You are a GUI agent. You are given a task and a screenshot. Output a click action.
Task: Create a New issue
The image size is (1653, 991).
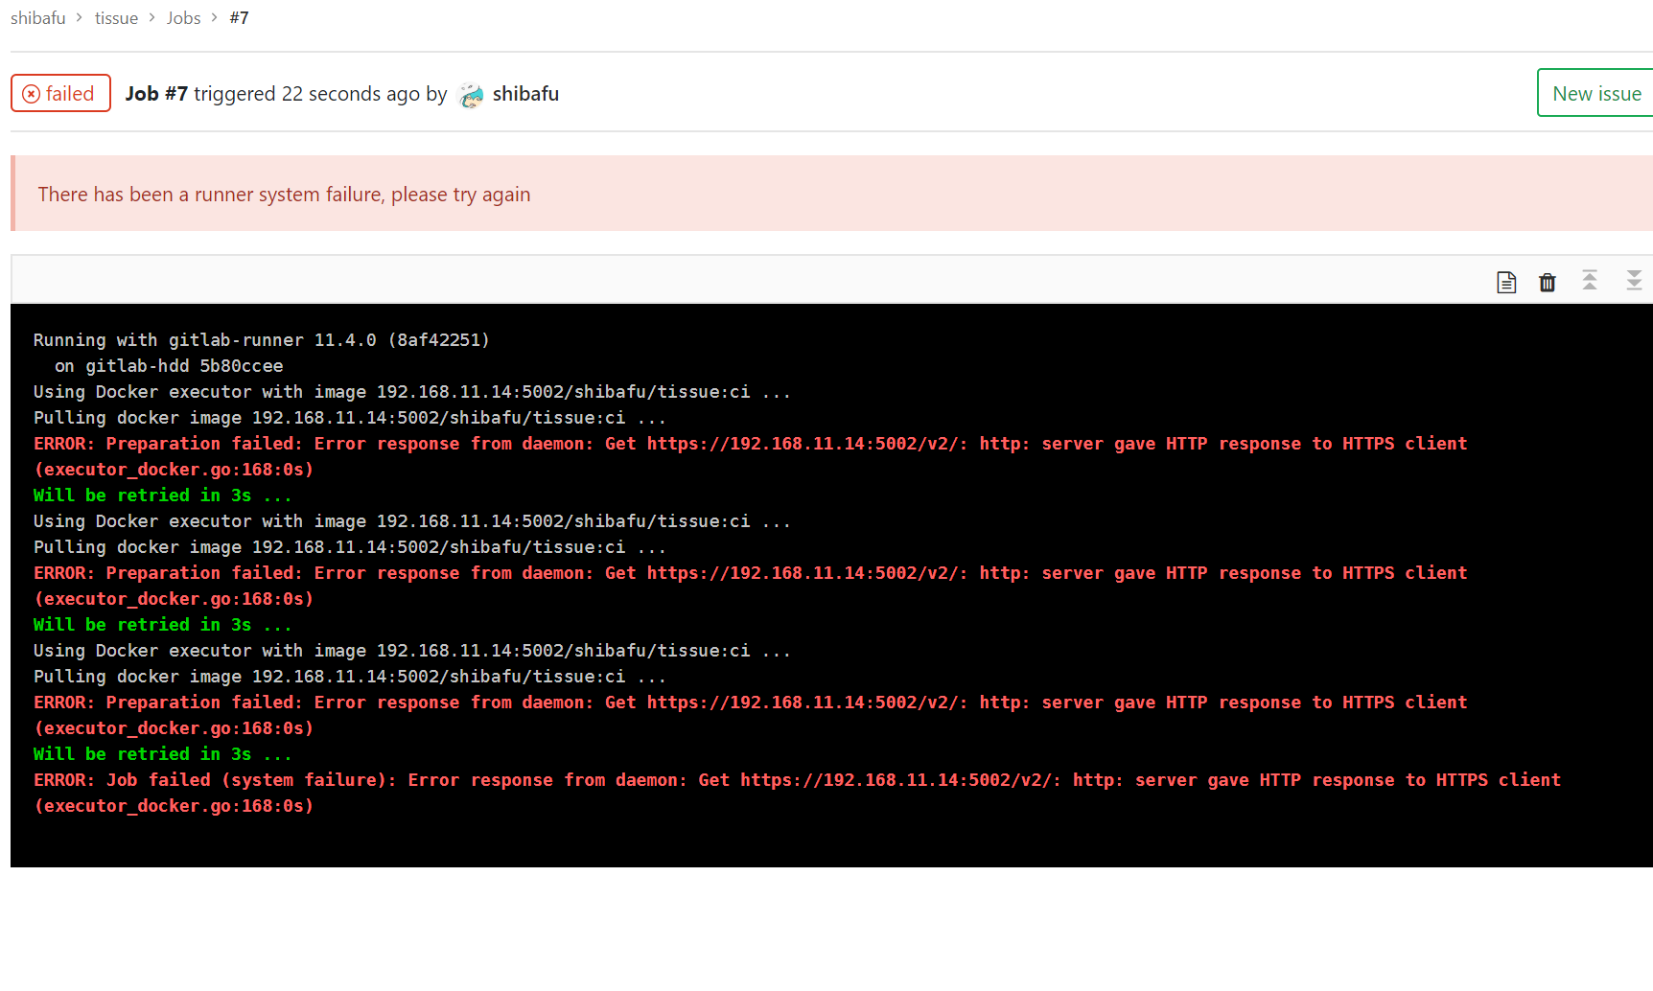tap(1595, 93)
